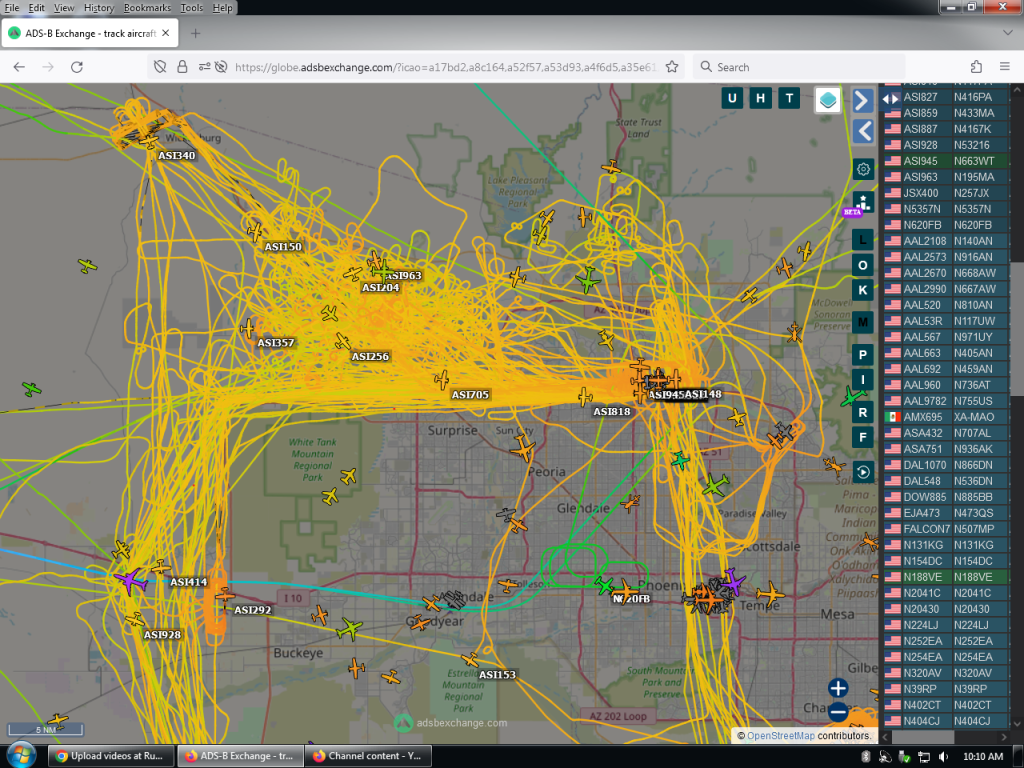Toggle the T map filter button
This screenshot has height=768, width=1024.
tap(789, 99)
